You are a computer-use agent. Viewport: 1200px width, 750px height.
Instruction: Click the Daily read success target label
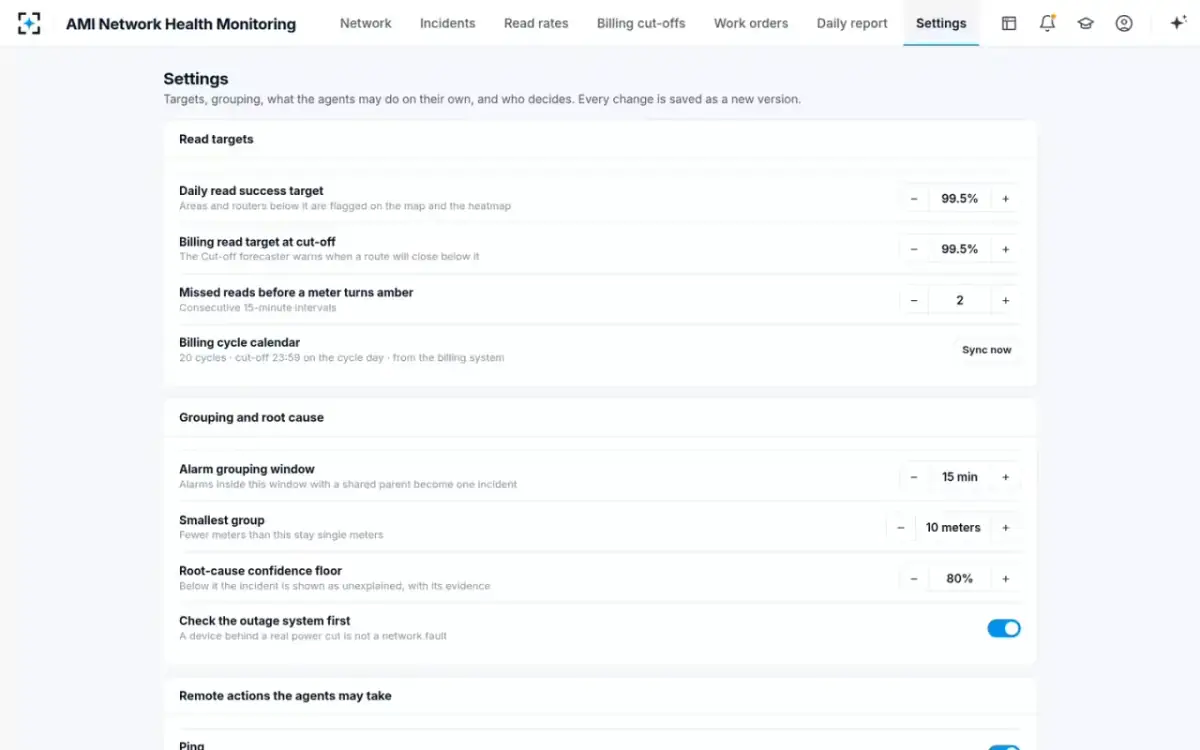pyautogui.click(x=251, y=190)
